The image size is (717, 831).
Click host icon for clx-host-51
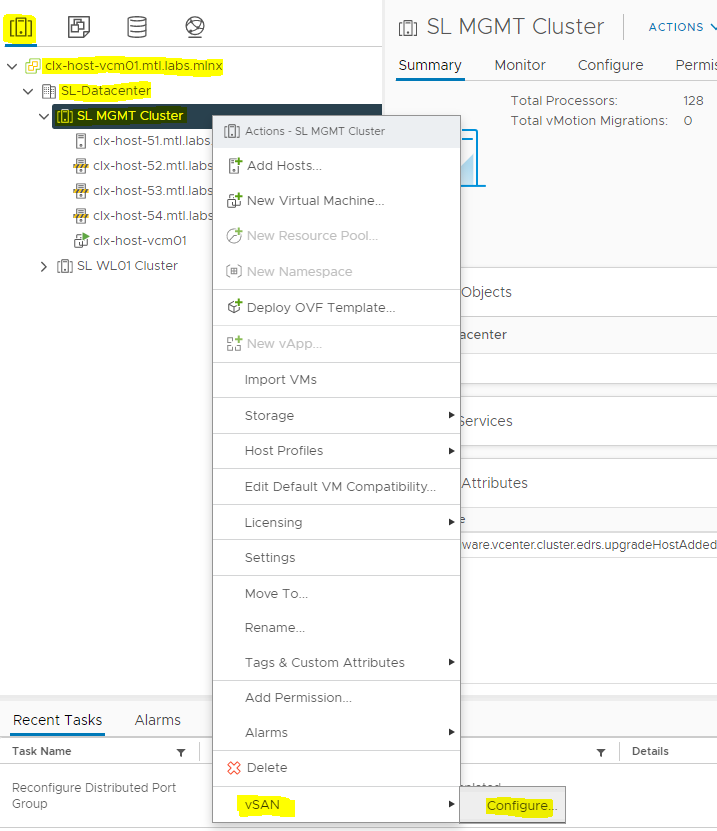point(81,141)
